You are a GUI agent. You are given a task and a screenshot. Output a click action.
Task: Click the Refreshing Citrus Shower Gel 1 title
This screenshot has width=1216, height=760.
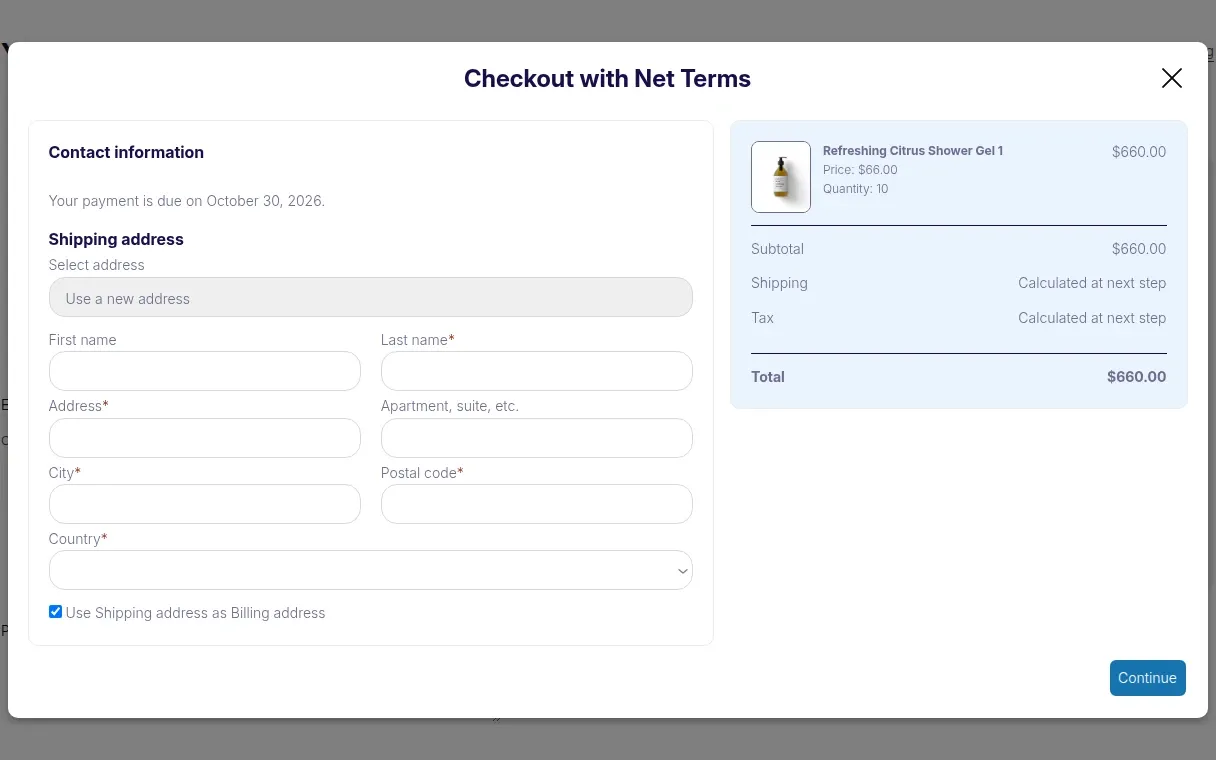pos(913,151)
